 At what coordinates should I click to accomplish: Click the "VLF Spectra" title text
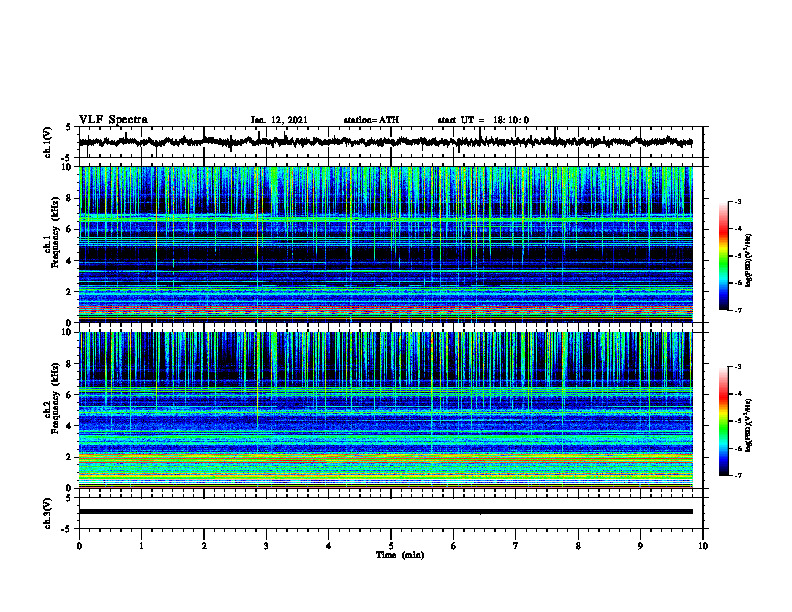point(113,120)
